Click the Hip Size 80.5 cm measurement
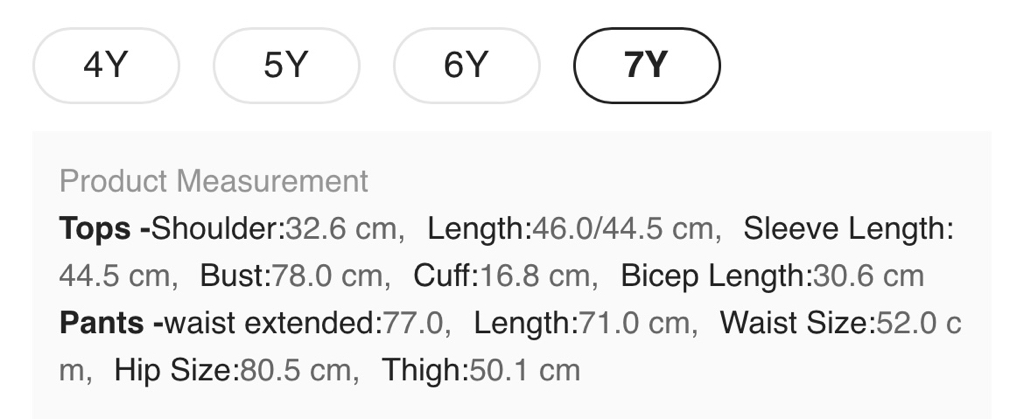This screenshot has width=1024, height=419. coord(236,371)
